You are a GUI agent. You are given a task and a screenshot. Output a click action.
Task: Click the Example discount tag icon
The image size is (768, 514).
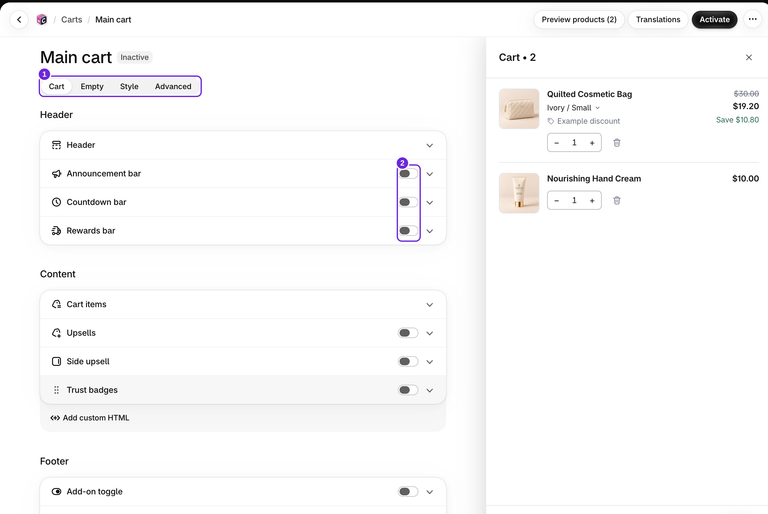tap(551, 121)
